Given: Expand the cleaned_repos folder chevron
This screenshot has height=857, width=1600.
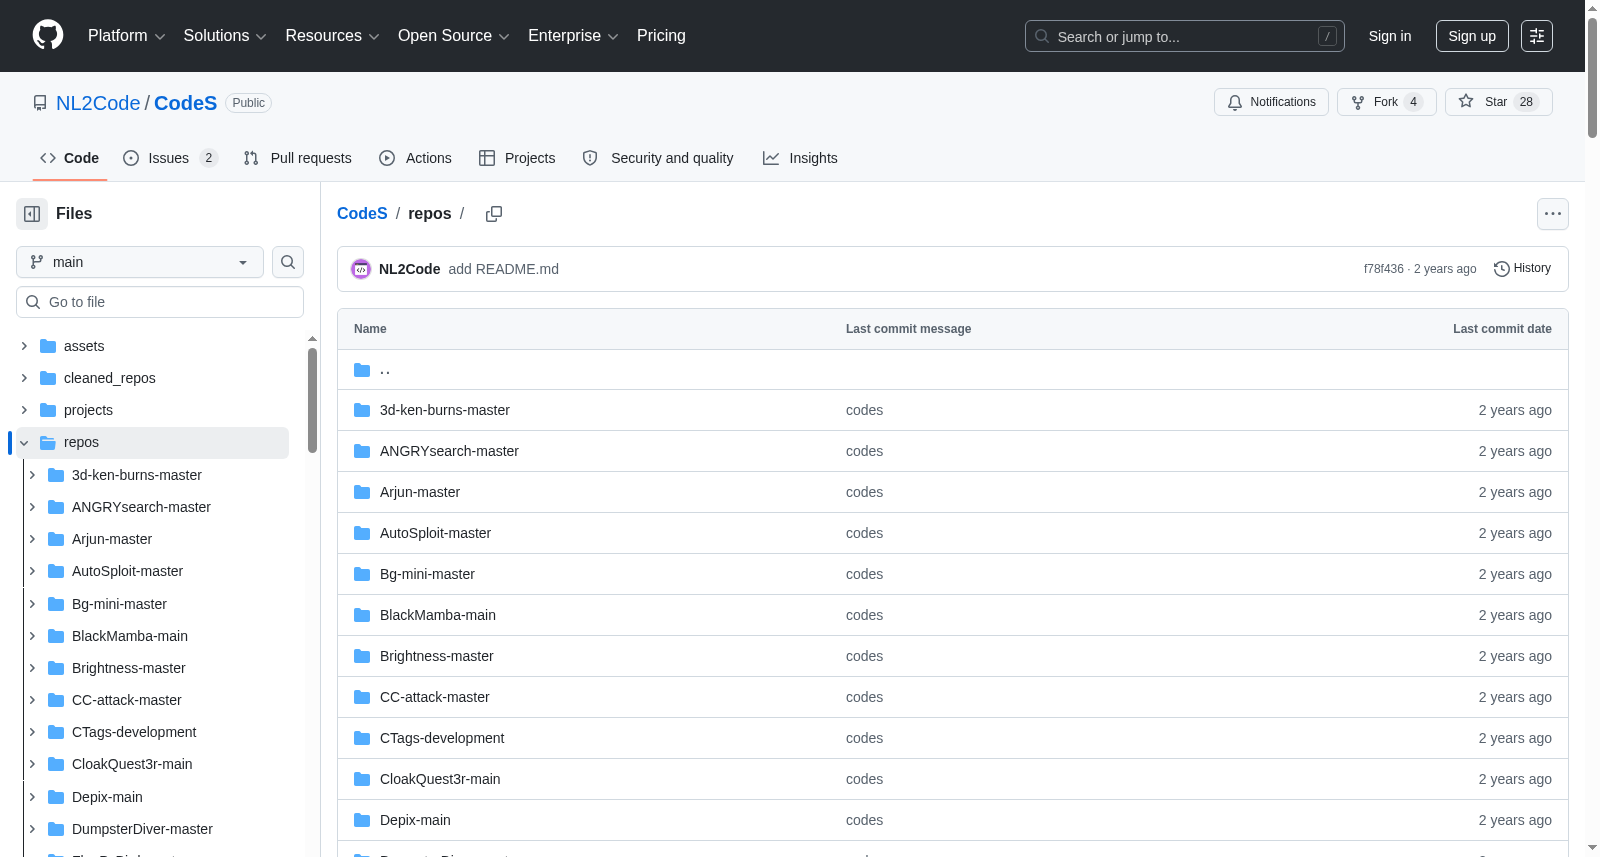Looking at the screenshot, I should tap(24, 378).
